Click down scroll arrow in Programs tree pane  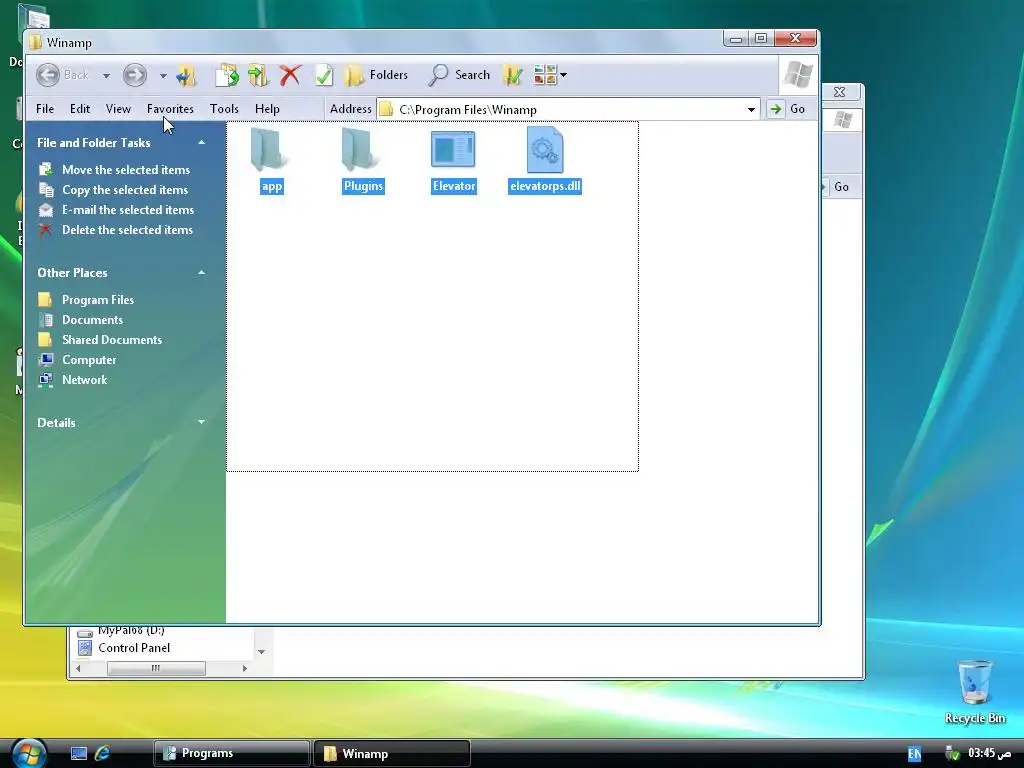click(x=261, y=652)
